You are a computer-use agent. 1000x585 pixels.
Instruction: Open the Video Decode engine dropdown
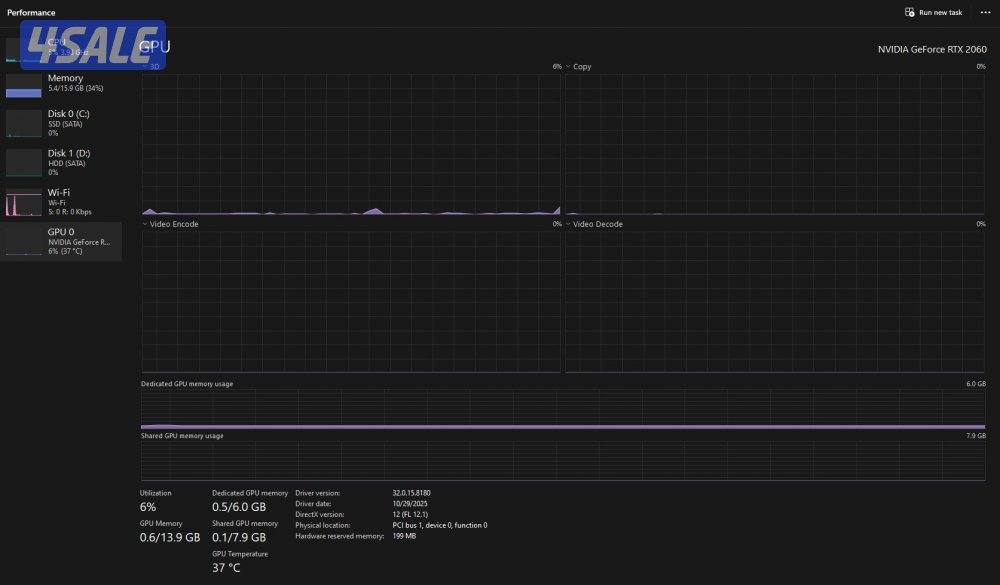[x=568, y=224]
